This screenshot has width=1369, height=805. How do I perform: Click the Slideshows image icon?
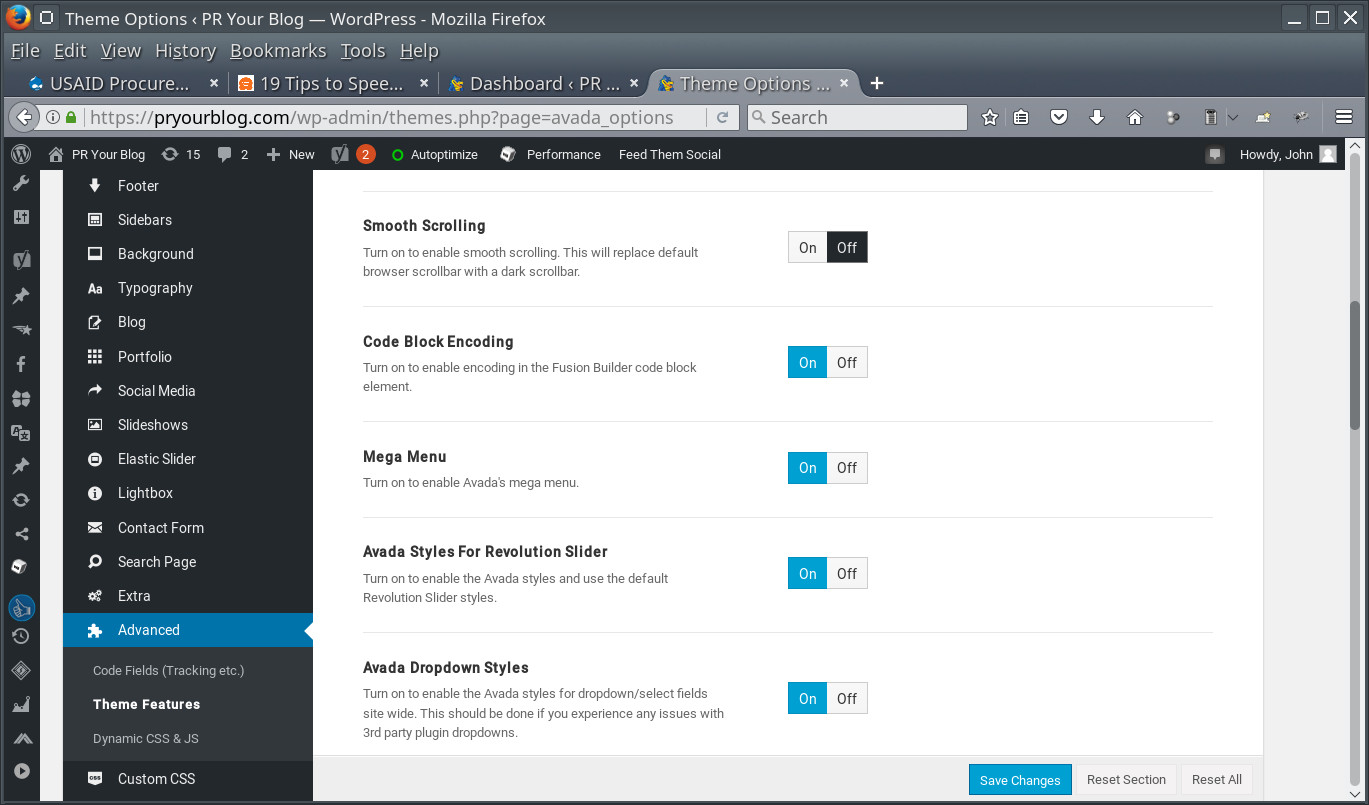pos(93,425)
